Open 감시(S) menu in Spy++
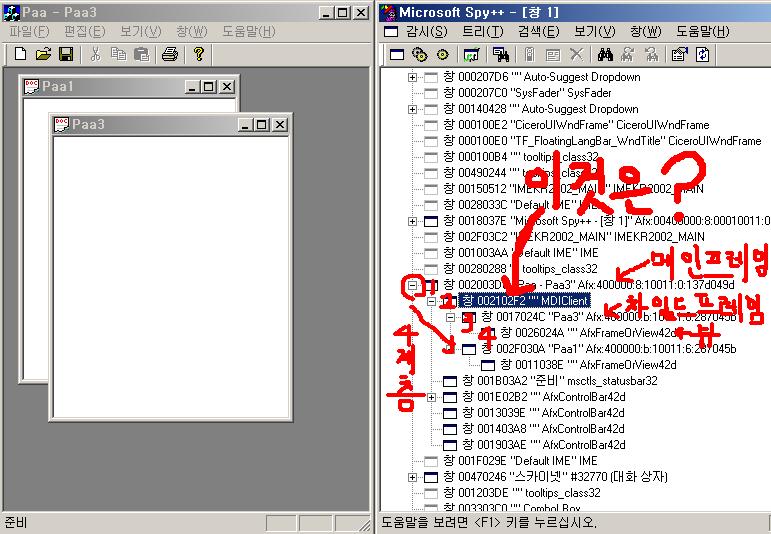The image size is (771, 534). point(426,31)
